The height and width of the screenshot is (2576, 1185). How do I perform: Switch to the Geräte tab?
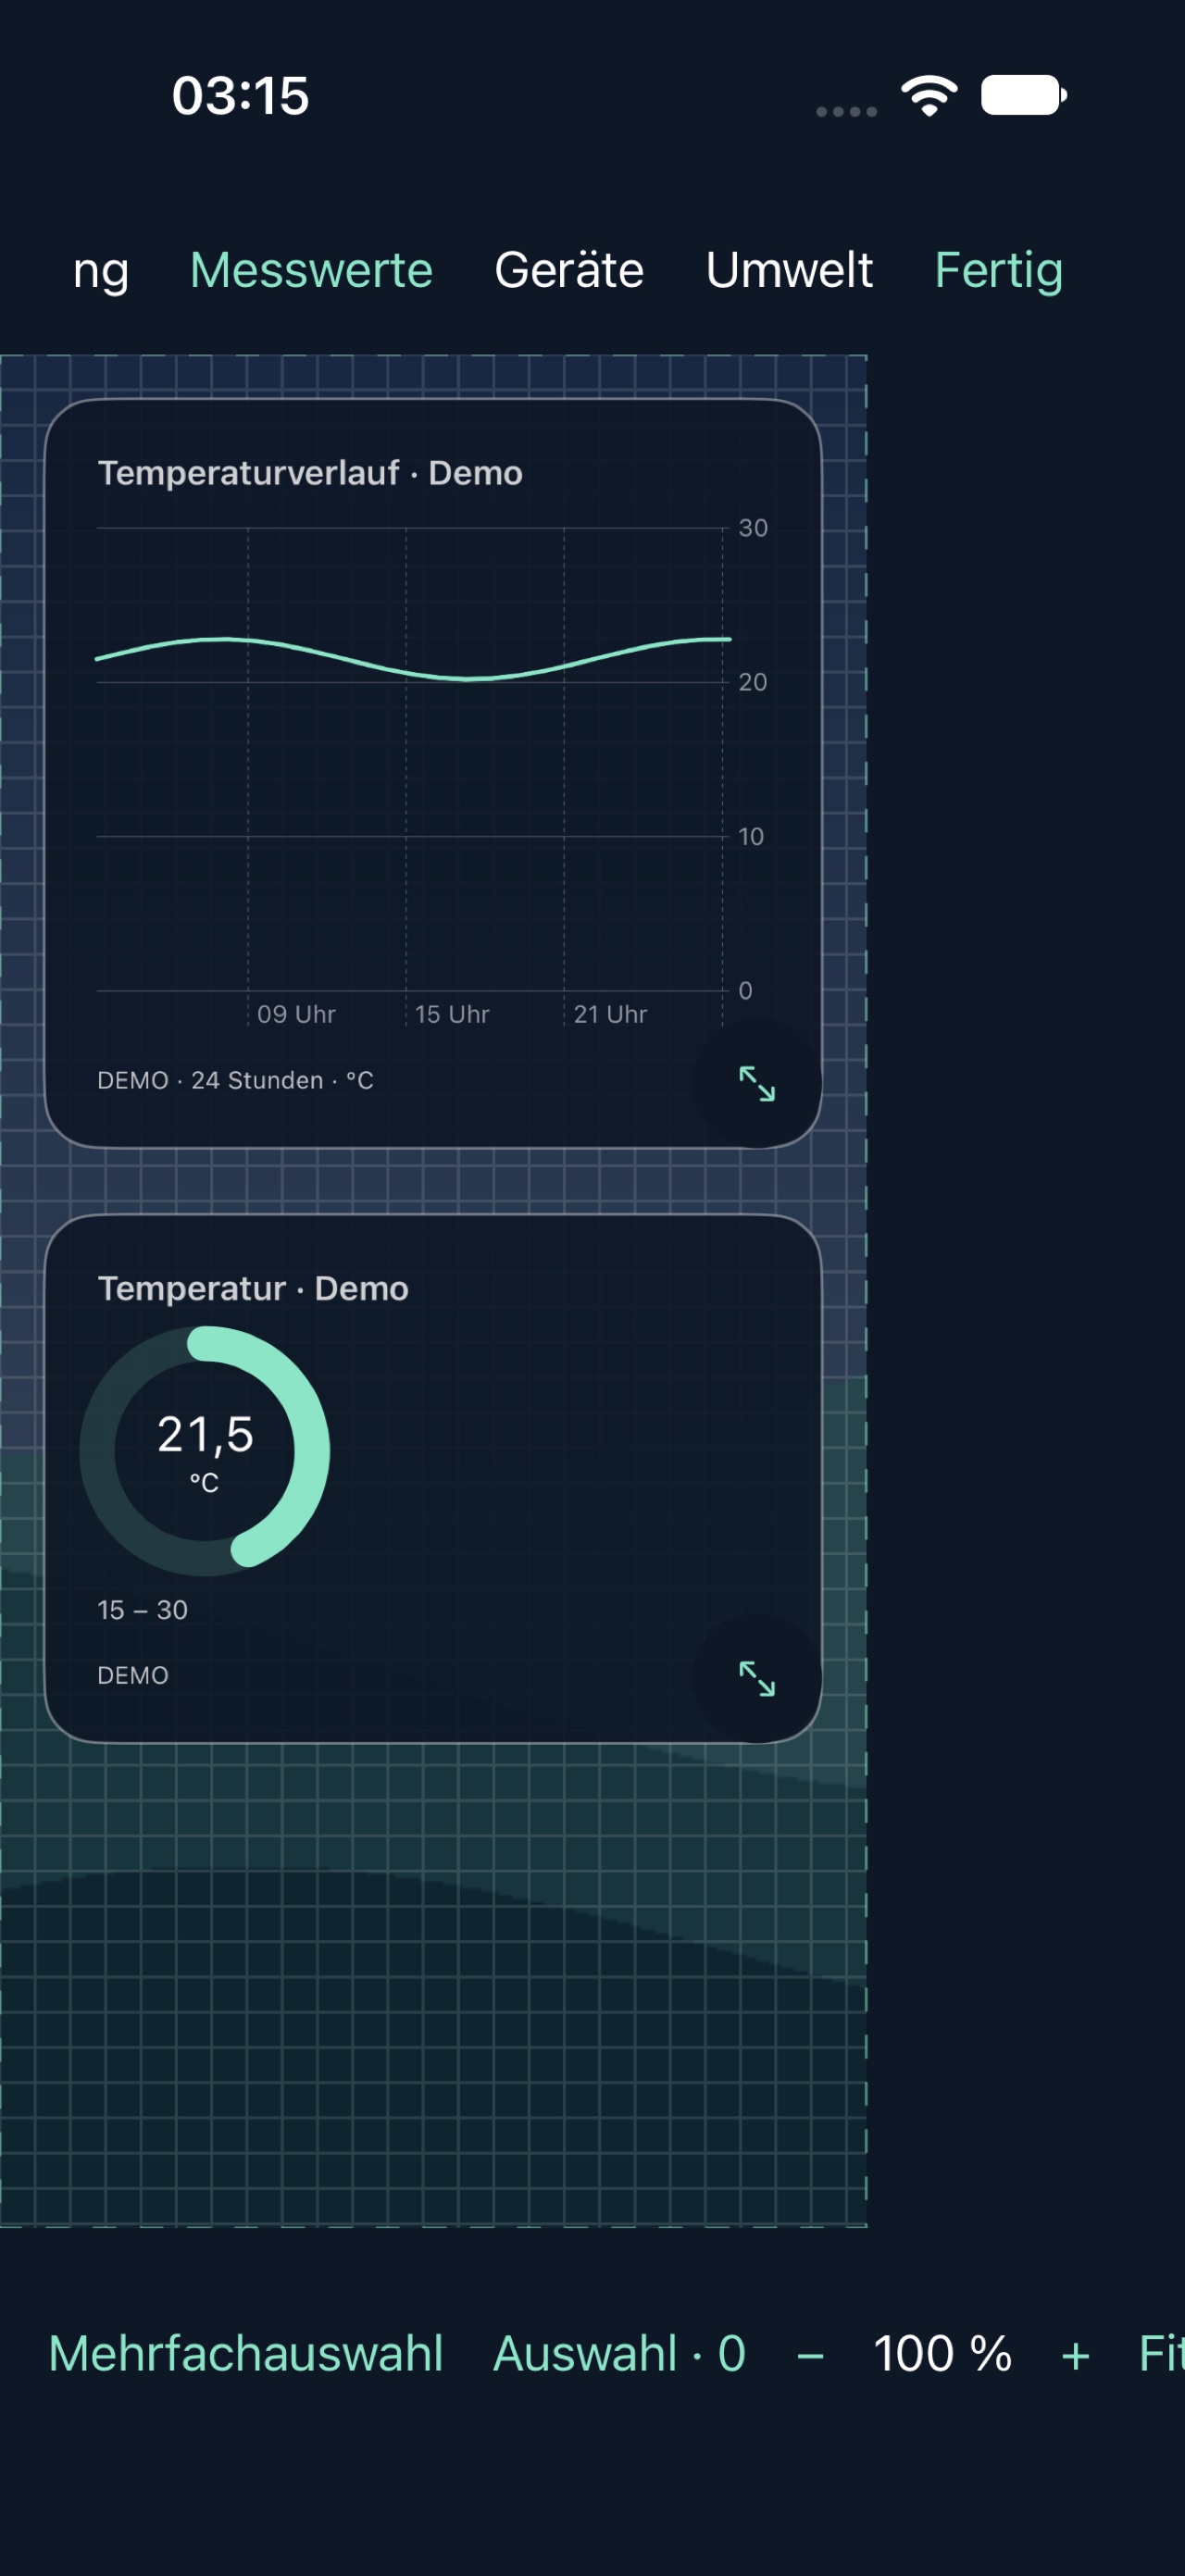569,270
